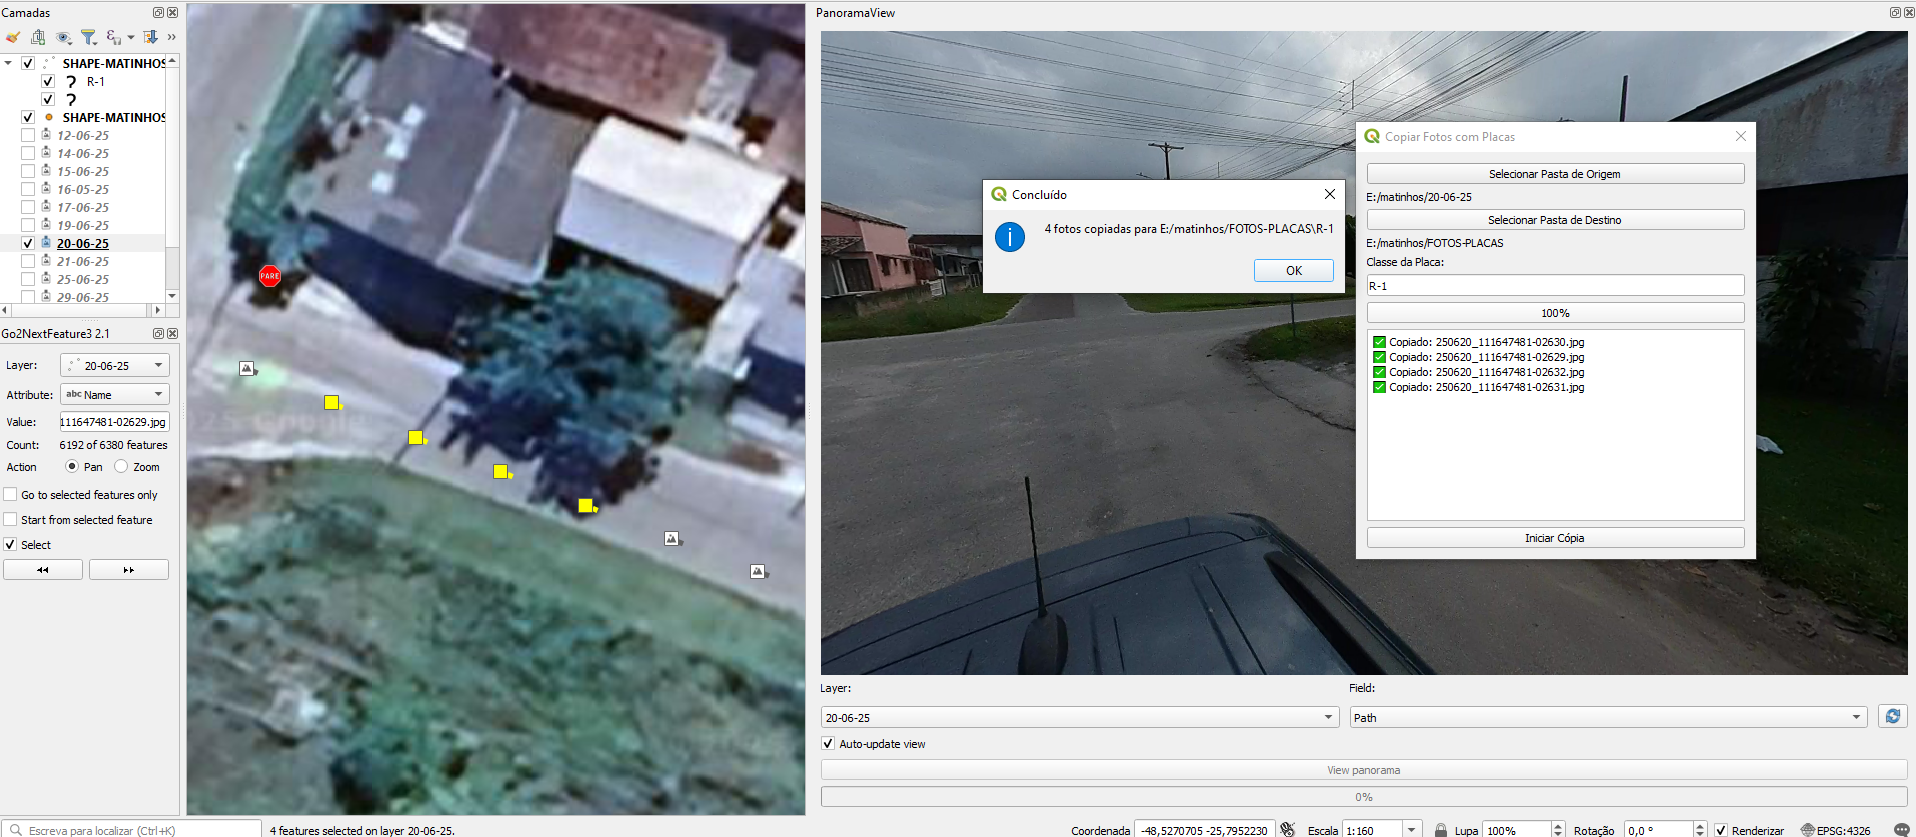Click the Classe da Placa input field
The height and width of the screenshot is (837, 1916).
coord(1554,286)
